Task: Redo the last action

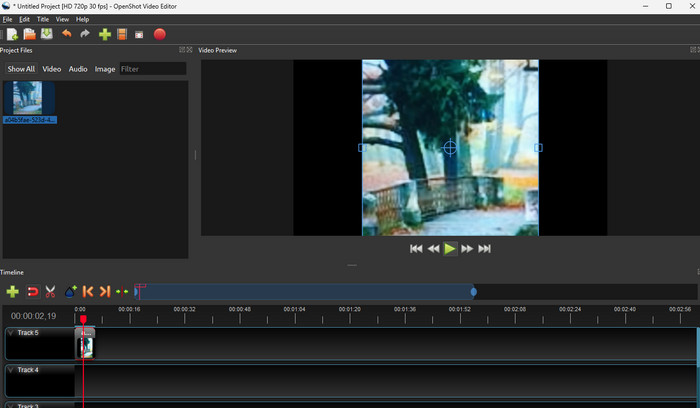Action: tap(84, 34)
